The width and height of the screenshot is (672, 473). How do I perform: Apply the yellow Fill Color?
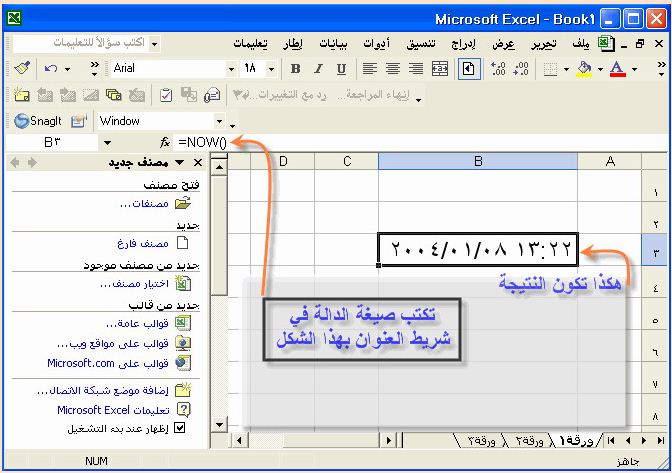(584, 69)
